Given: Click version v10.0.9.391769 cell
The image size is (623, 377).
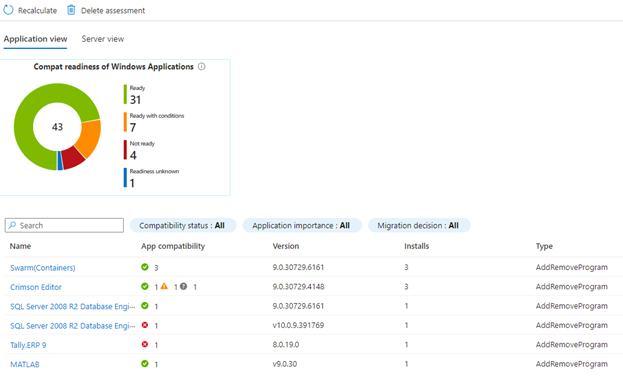Looking at the screenshot, I should pos(298,325).
